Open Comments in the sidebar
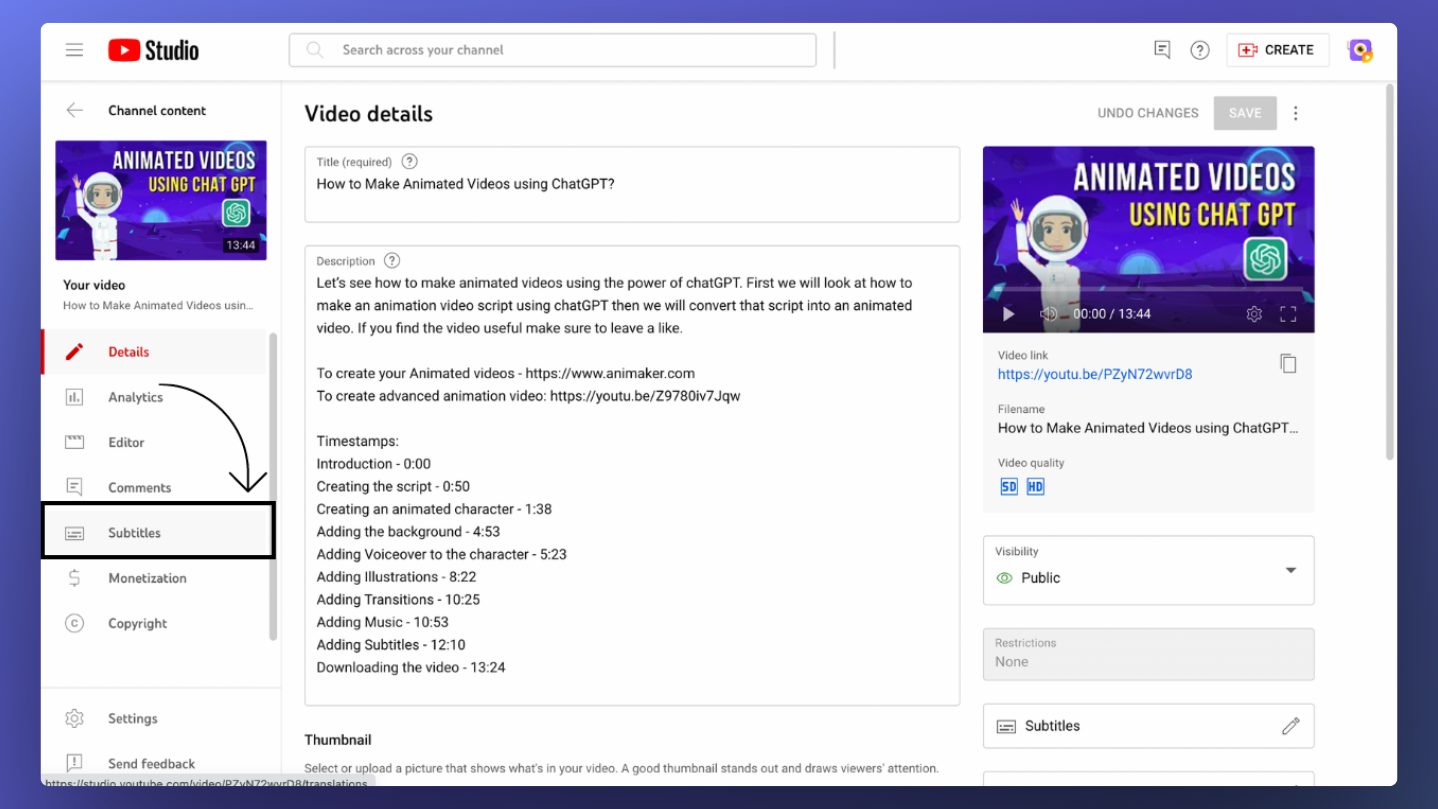The height and width of the screenshot is (809, 1438). point(153,487)
